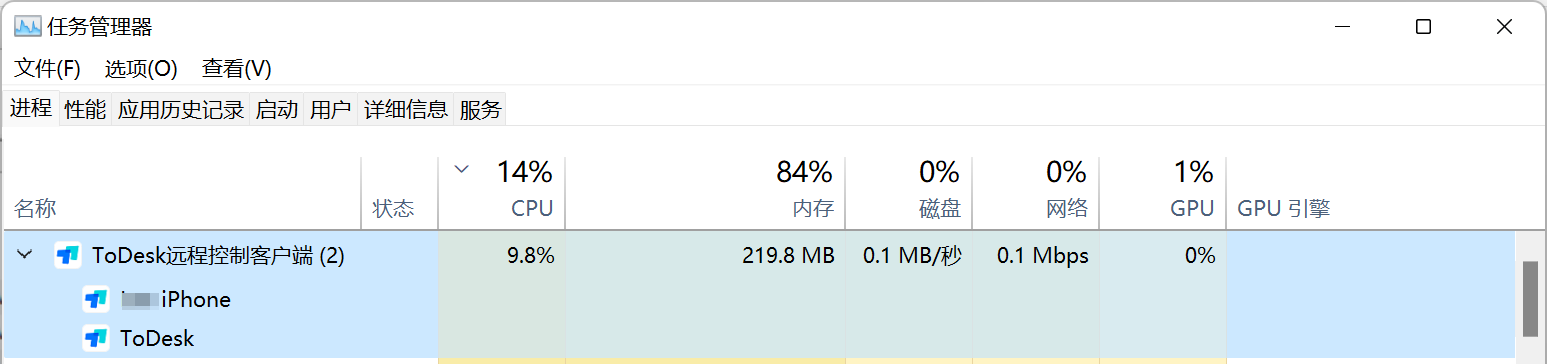
Task: Maximize the Task Manager window
Action: point(1423,27)
